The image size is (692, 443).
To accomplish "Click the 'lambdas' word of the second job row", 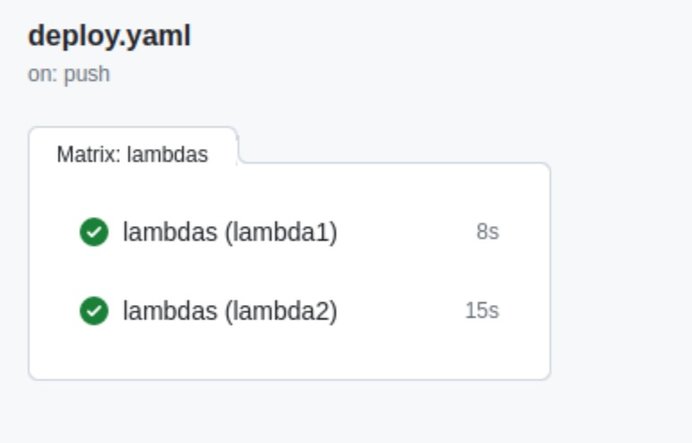I will (170, 311).
